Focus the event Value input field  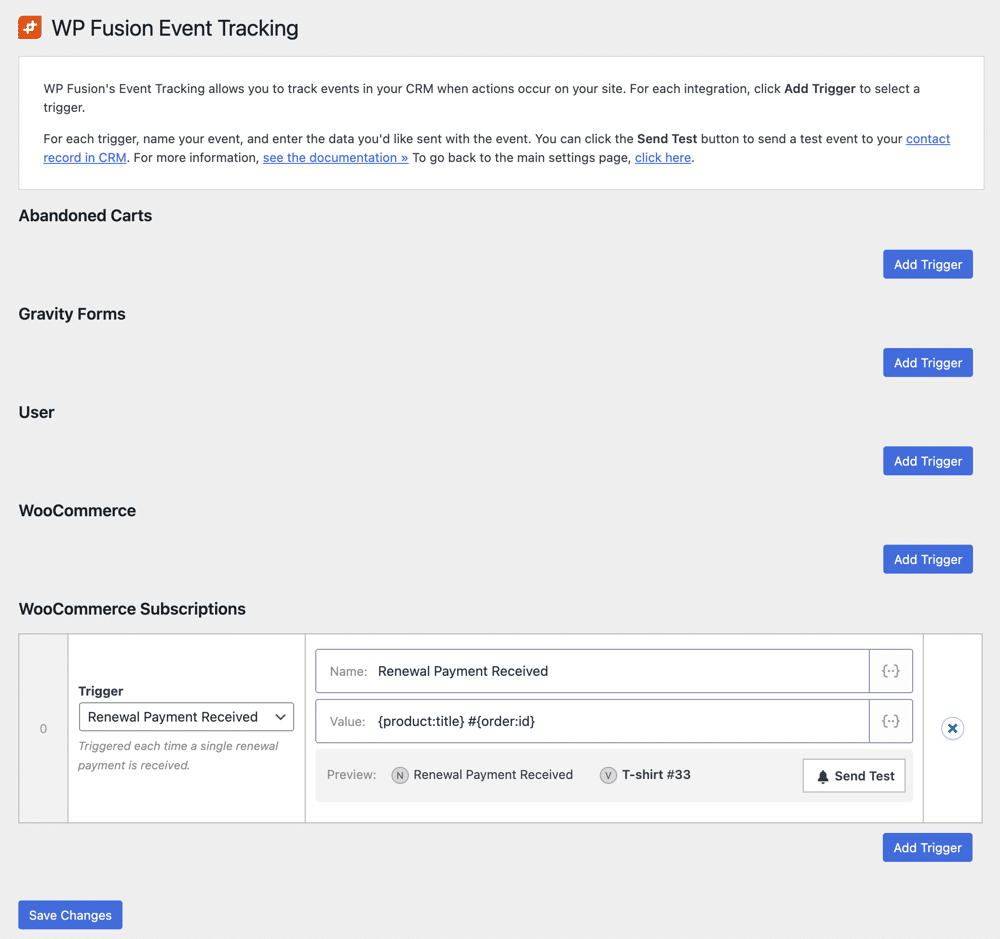[x=620, y=721]
